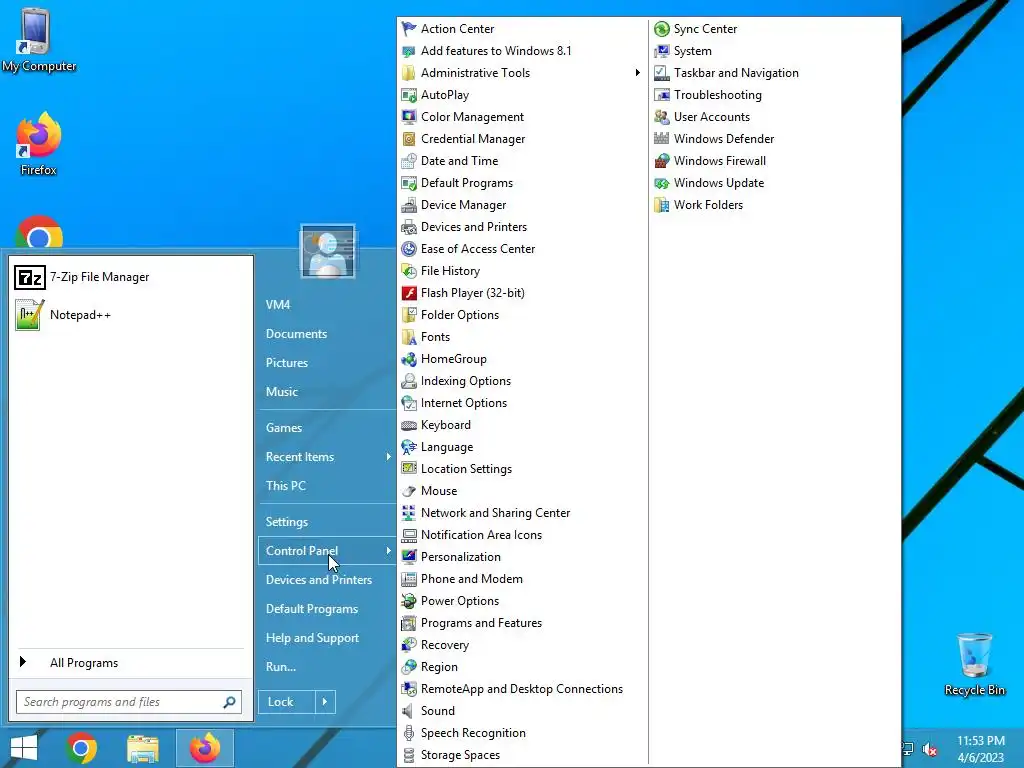Click the Flash Player icon

[409, 293]
